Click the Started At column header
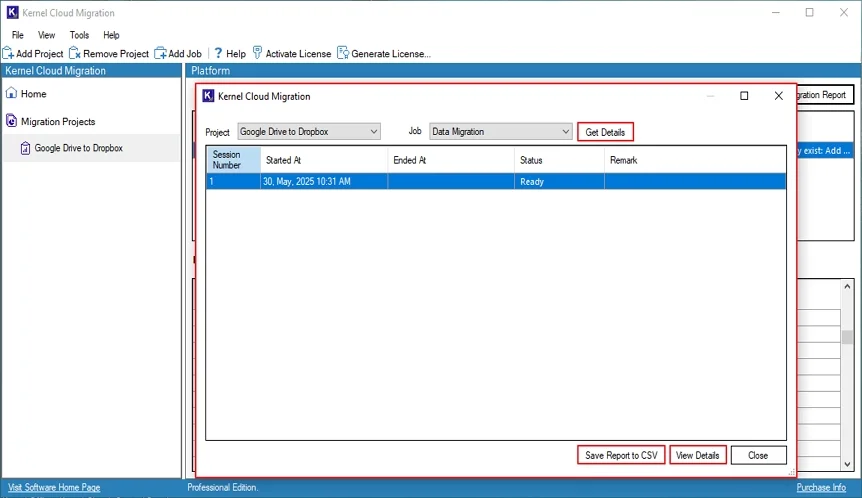Screen dimensions: 862x498 (324, 160)
